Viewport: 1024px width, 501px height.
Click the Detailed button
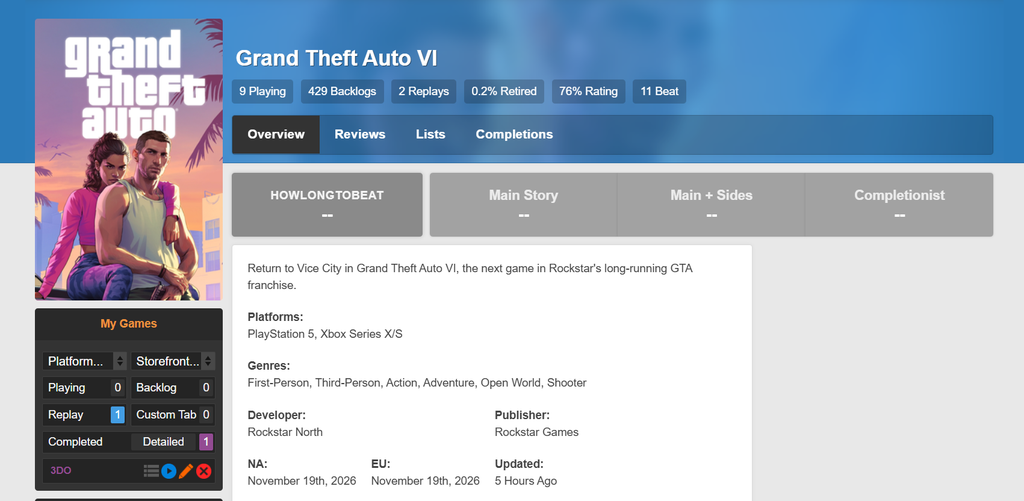coord(172,441)
